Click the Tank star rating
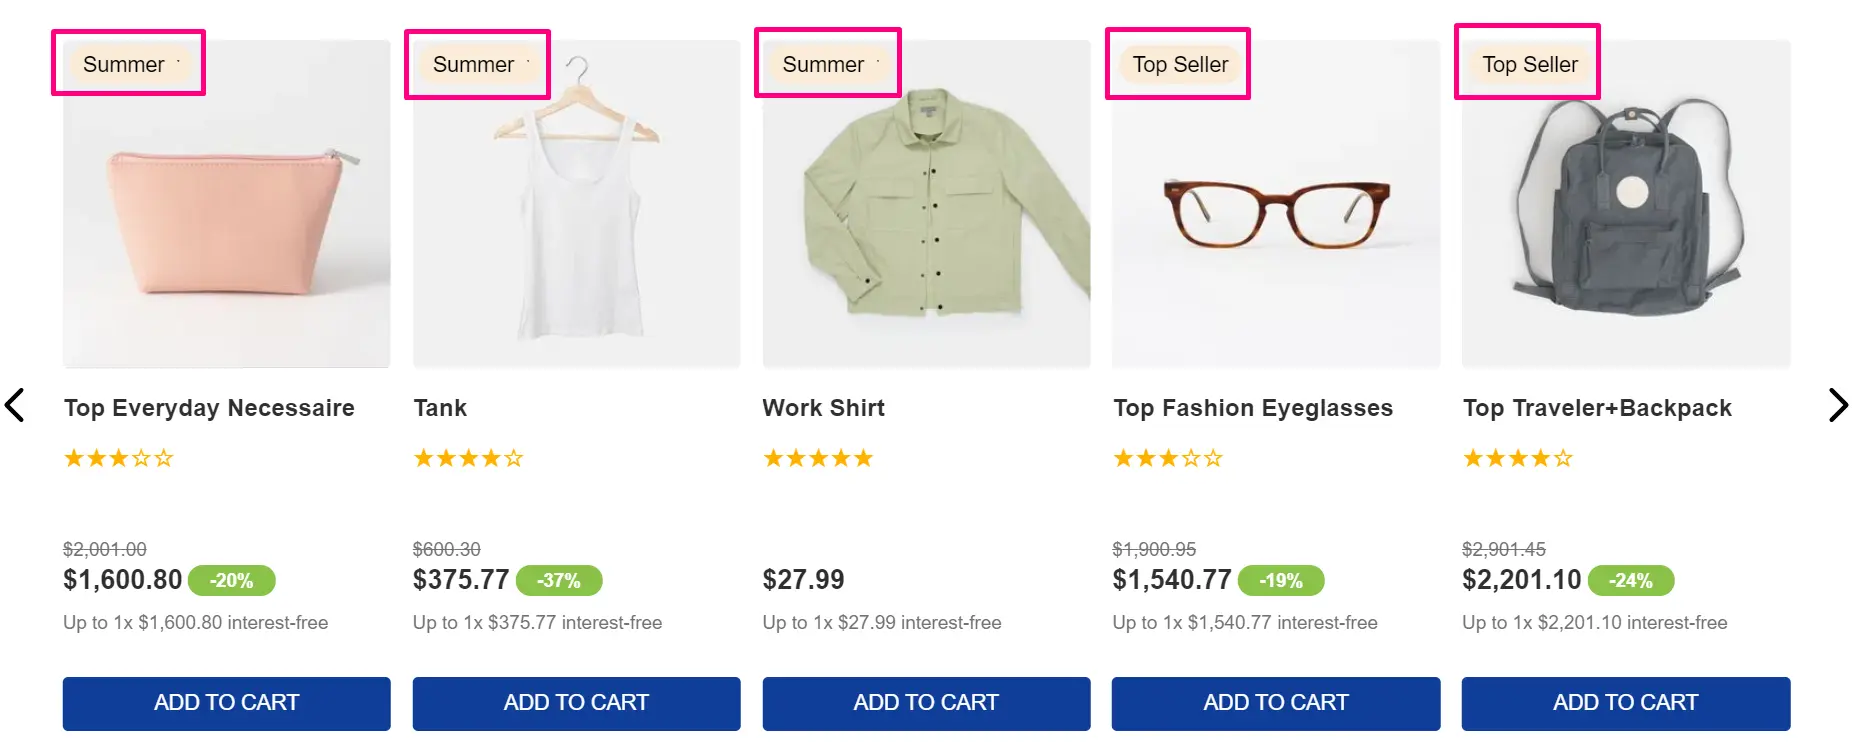This screenshot has height=751, width=1854. click(x=468, y=459)
